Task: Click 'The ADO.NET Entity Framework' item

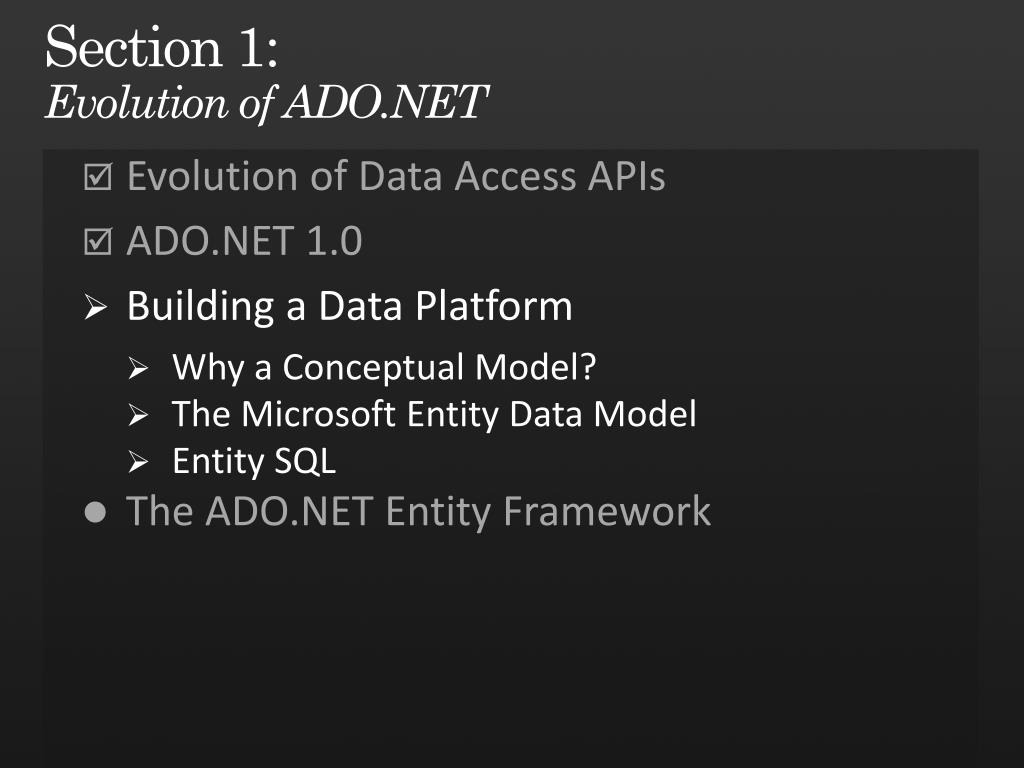Action: tap(419, 511)
